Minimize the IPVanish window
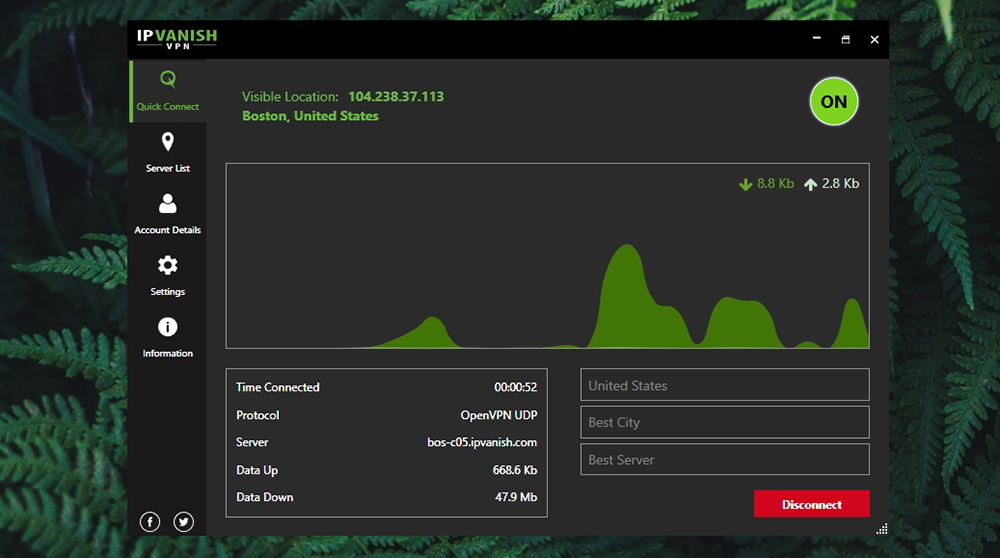Viewport: 1000px width, 558px height. pos(816,39)
